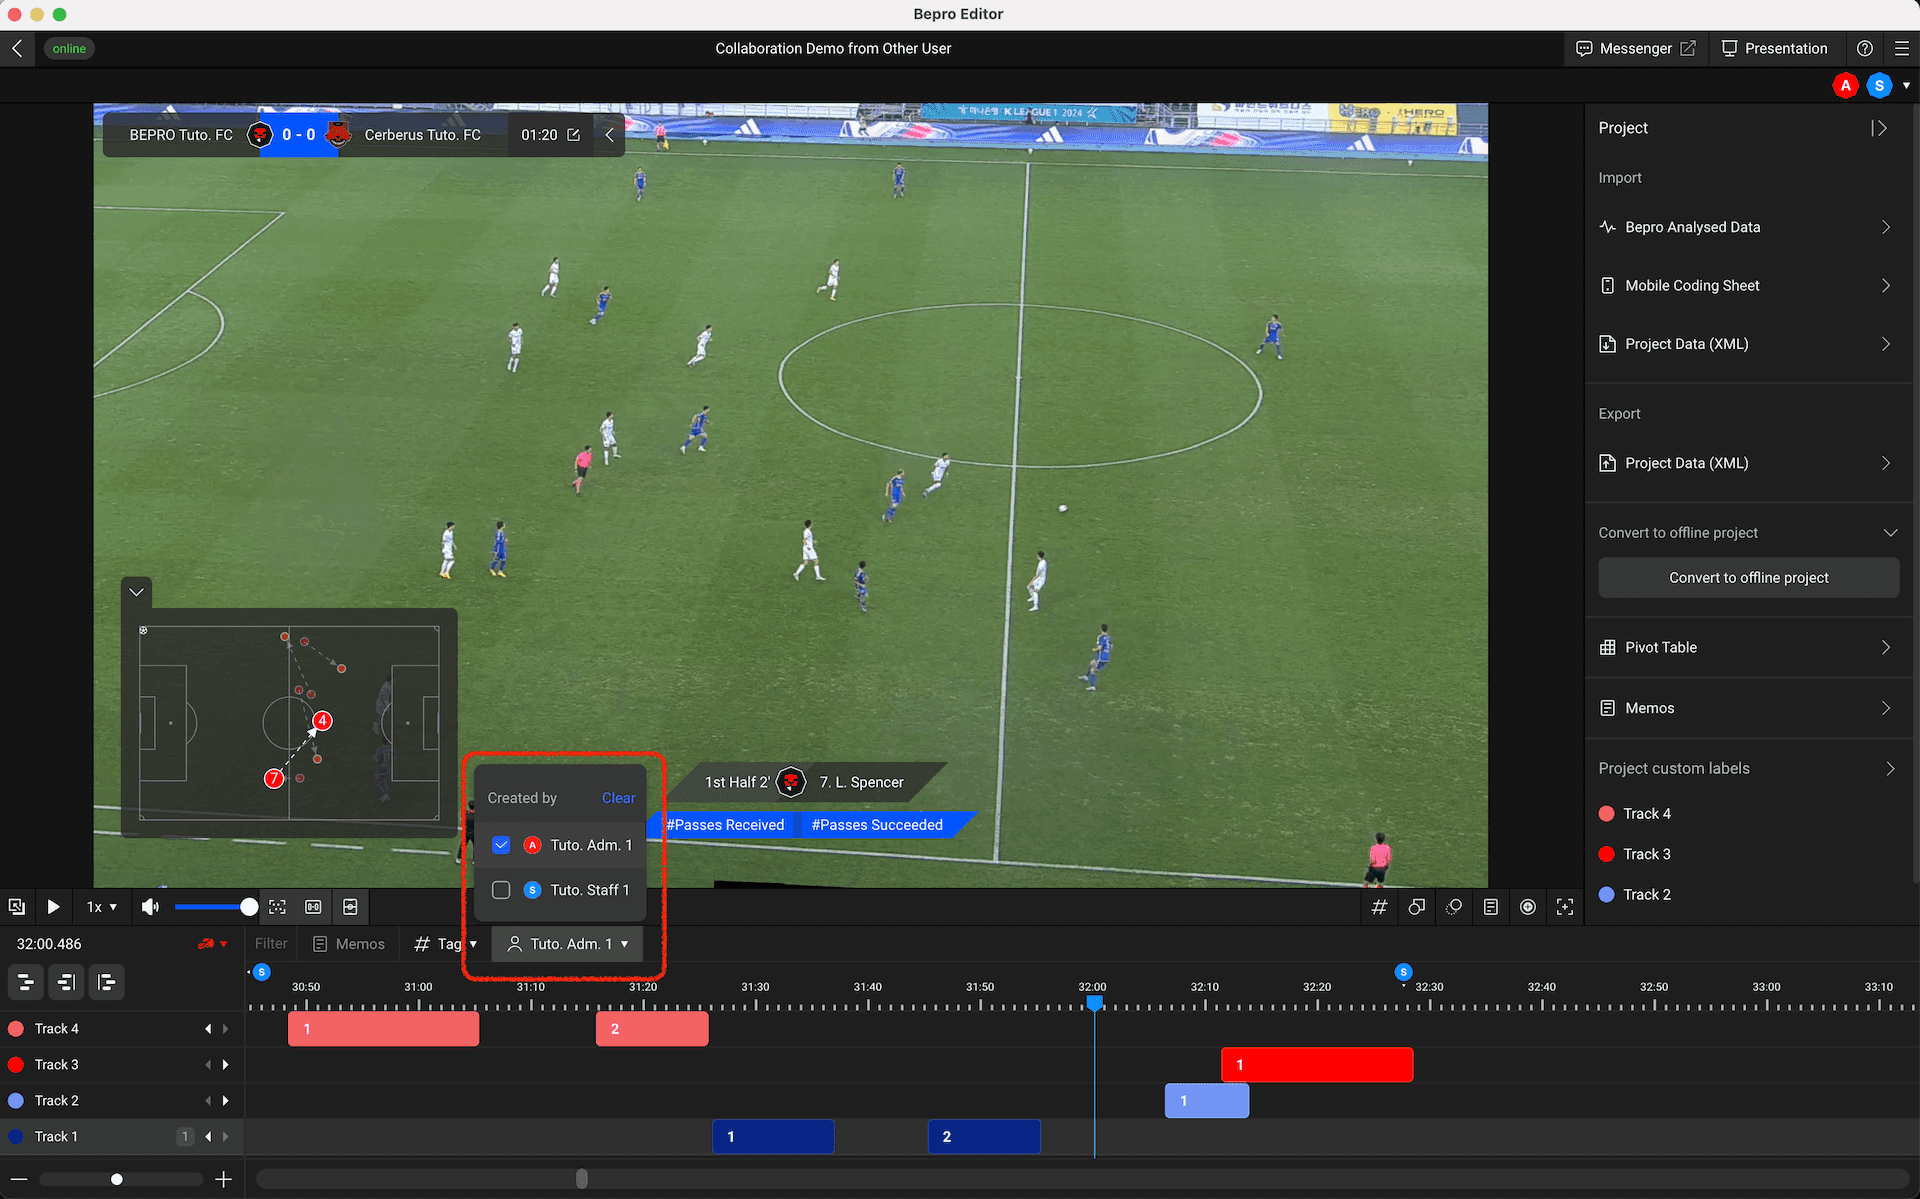1920x1199 pixels.
Task: Click the blue volume slider
Action: coord(210,907)
